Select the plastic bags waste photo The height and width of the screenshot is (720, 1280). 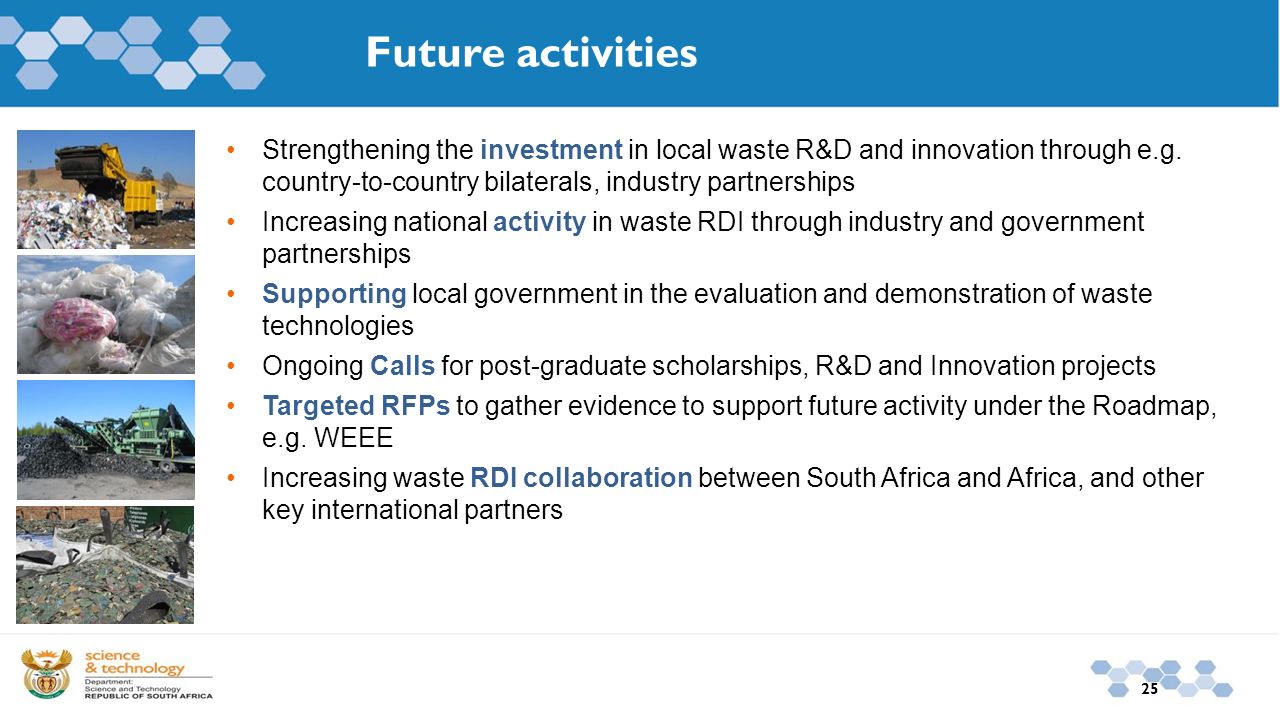coord(106,314)
